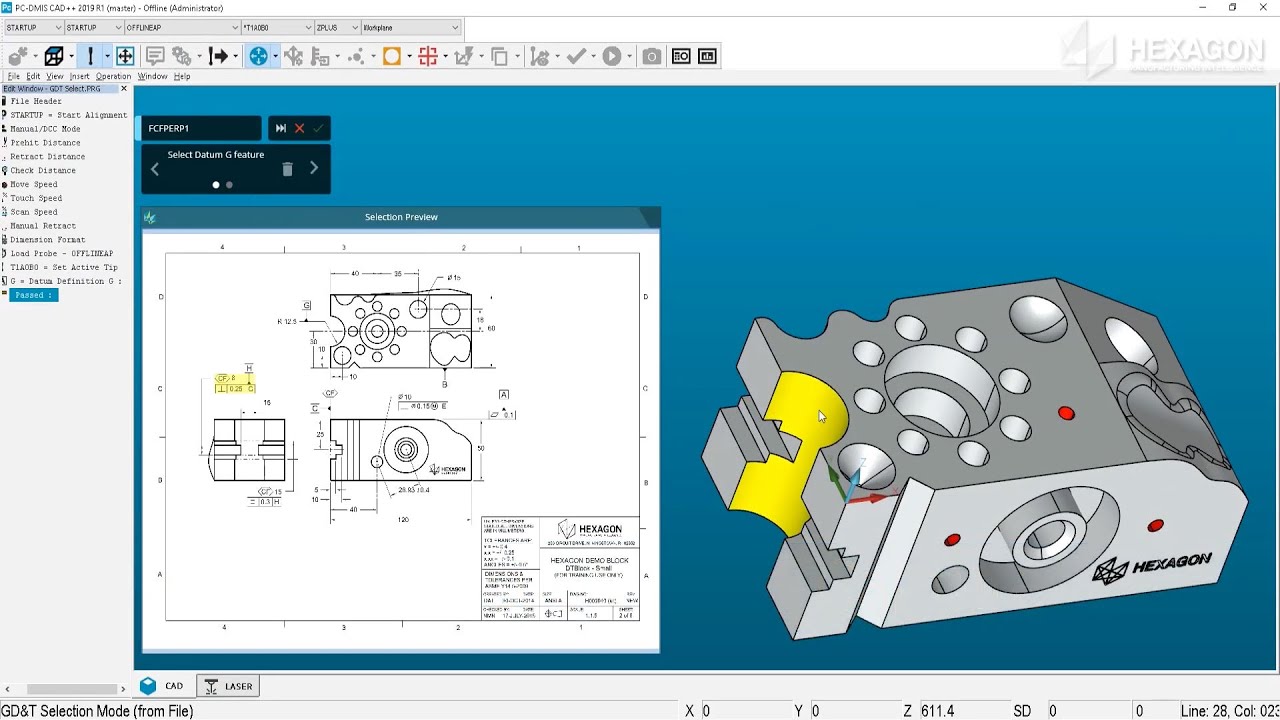Click the trash delete icon in datum panel
Viewport: 1280px width, 720px height.
(x=287, y=169)
